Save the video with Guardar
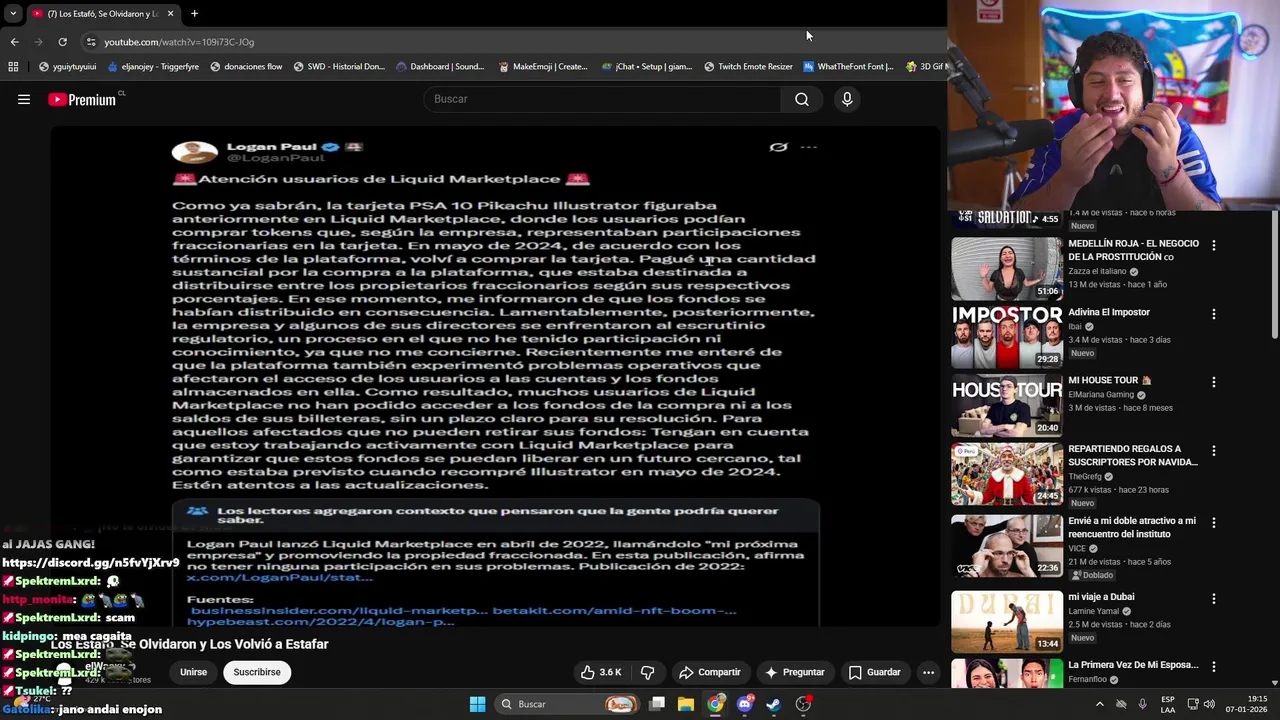The height and width of the screenshot is (720, 1280). click(874, 672)
